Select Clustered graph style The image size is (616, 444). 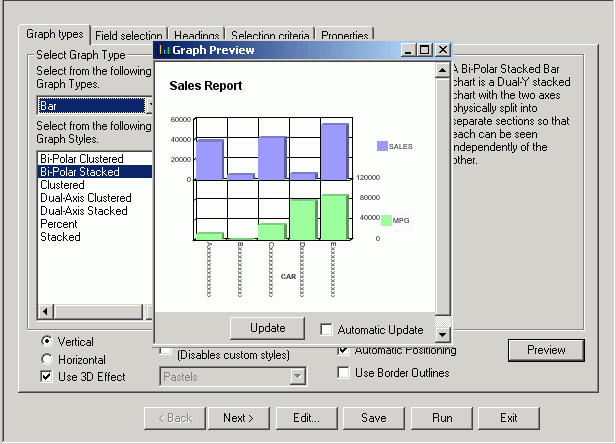[x=95, y=185]
